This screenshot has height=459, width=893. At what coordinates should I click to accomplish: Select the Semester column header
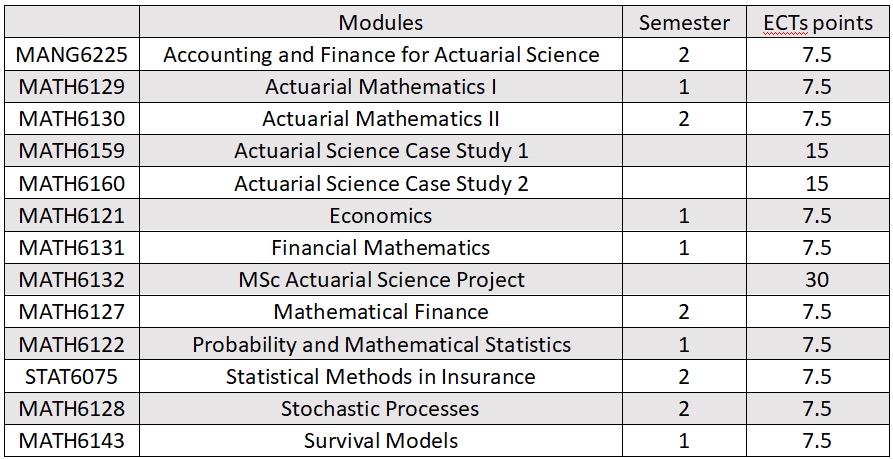(684, 22)
